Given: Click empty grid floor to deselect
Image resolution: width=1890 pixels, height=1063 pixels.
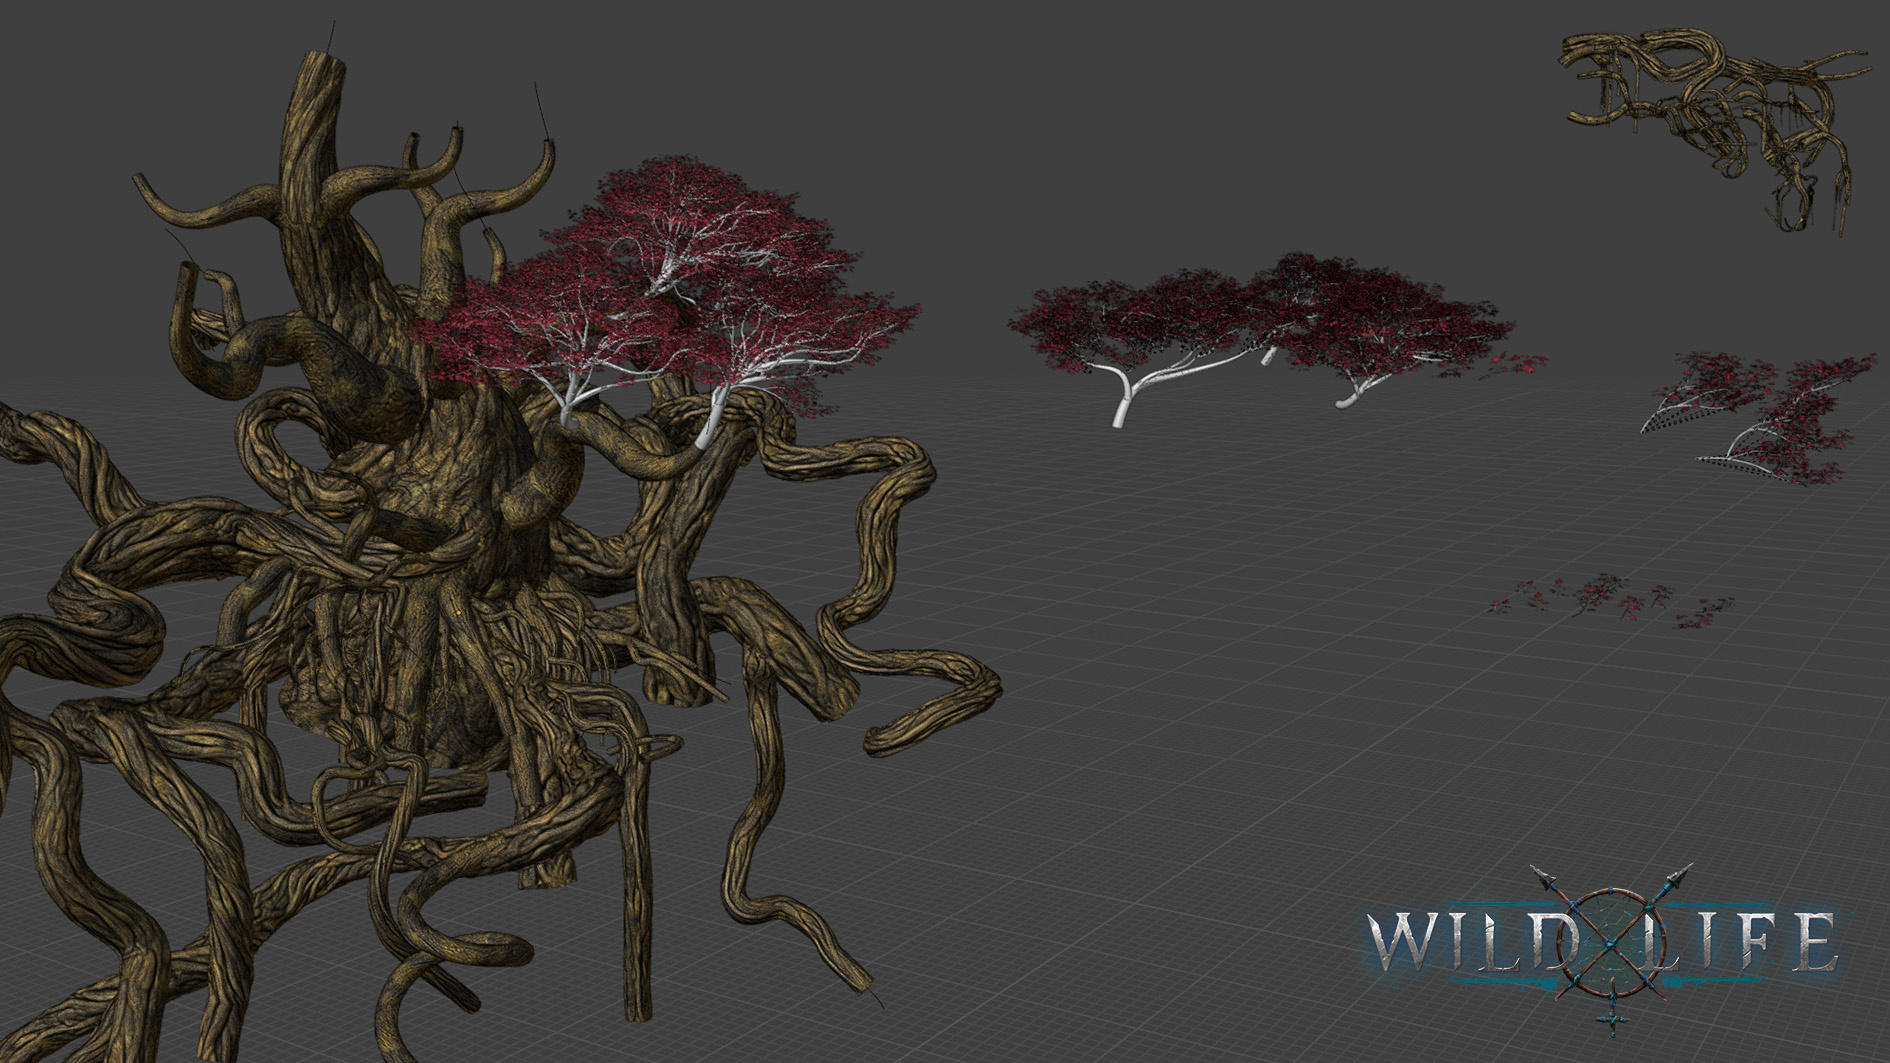Looking at the screenshot, I should tap(1200, 750).
